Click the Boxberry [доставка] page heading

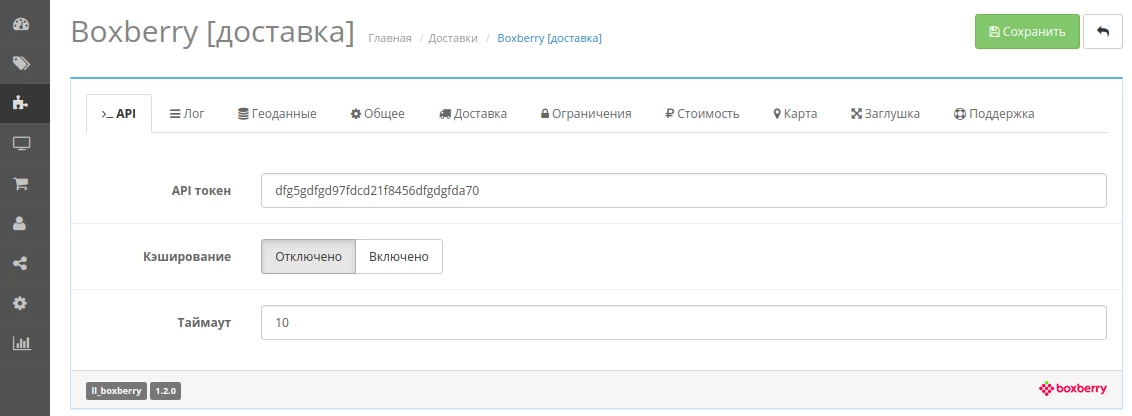click(213, 32)
